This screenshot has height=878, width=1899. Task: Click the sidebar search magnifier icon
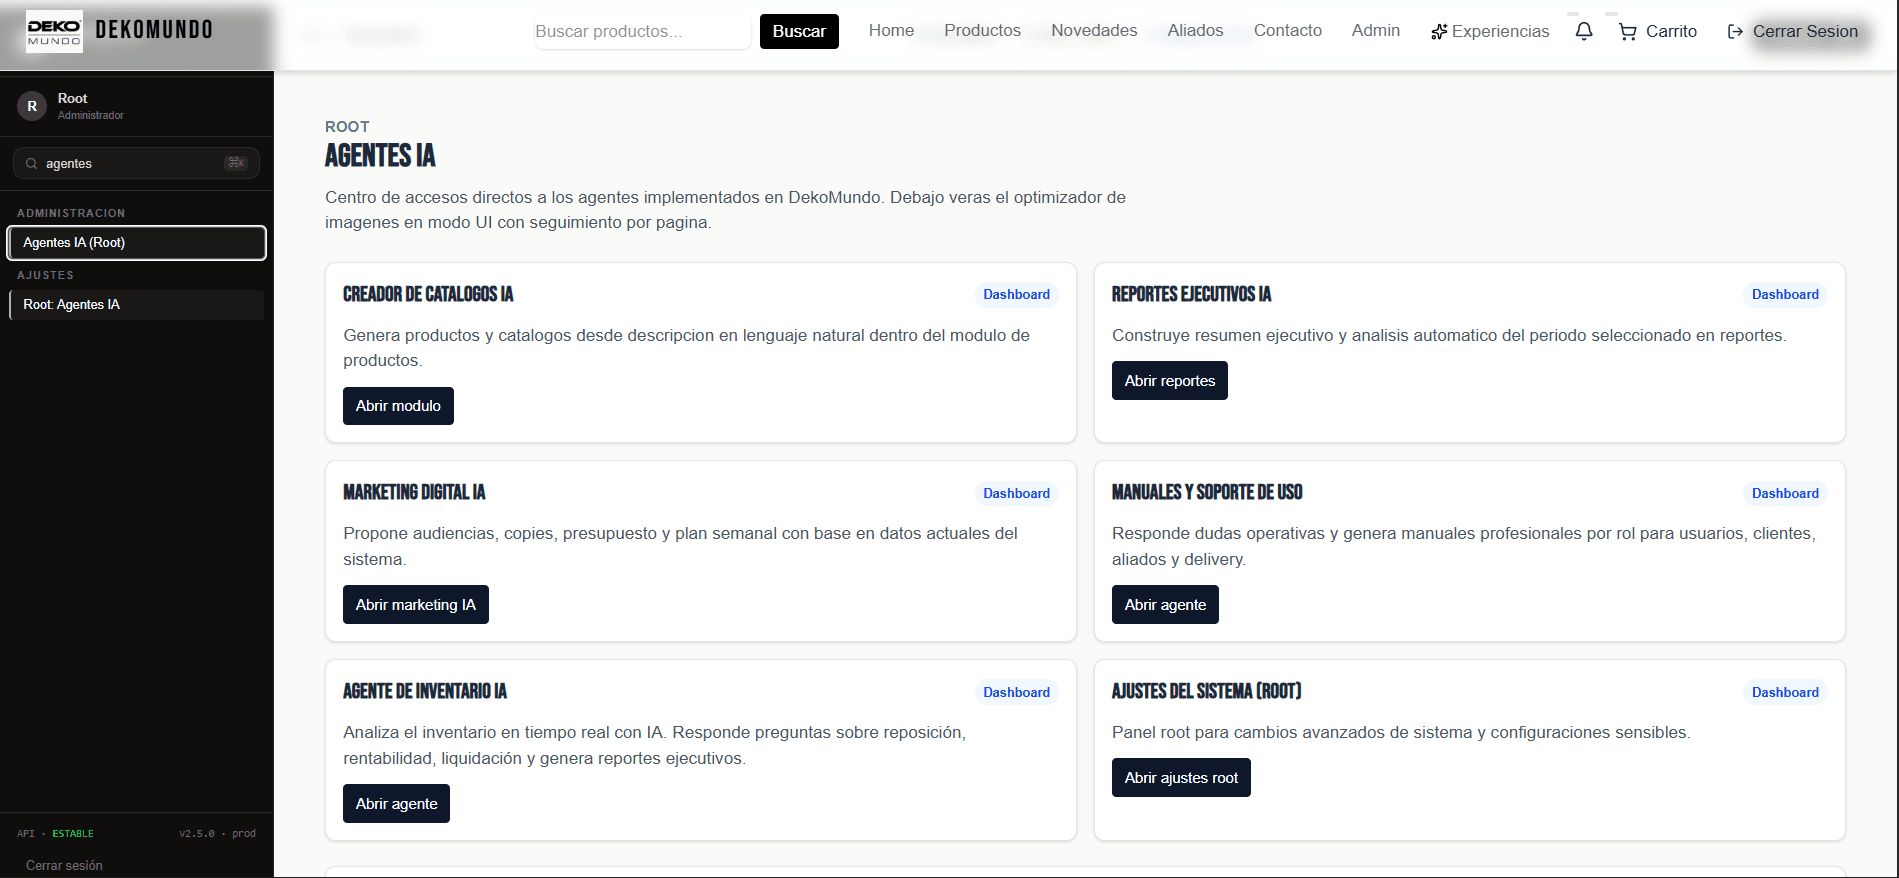click(32, 163)
